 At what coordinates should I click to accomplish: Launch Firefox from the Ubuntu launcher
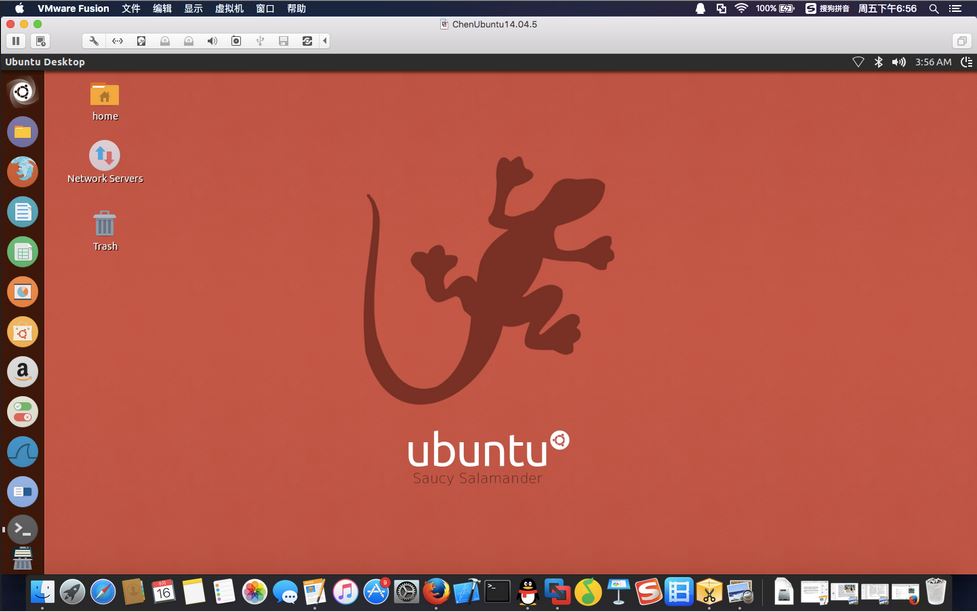pos(22,171)
